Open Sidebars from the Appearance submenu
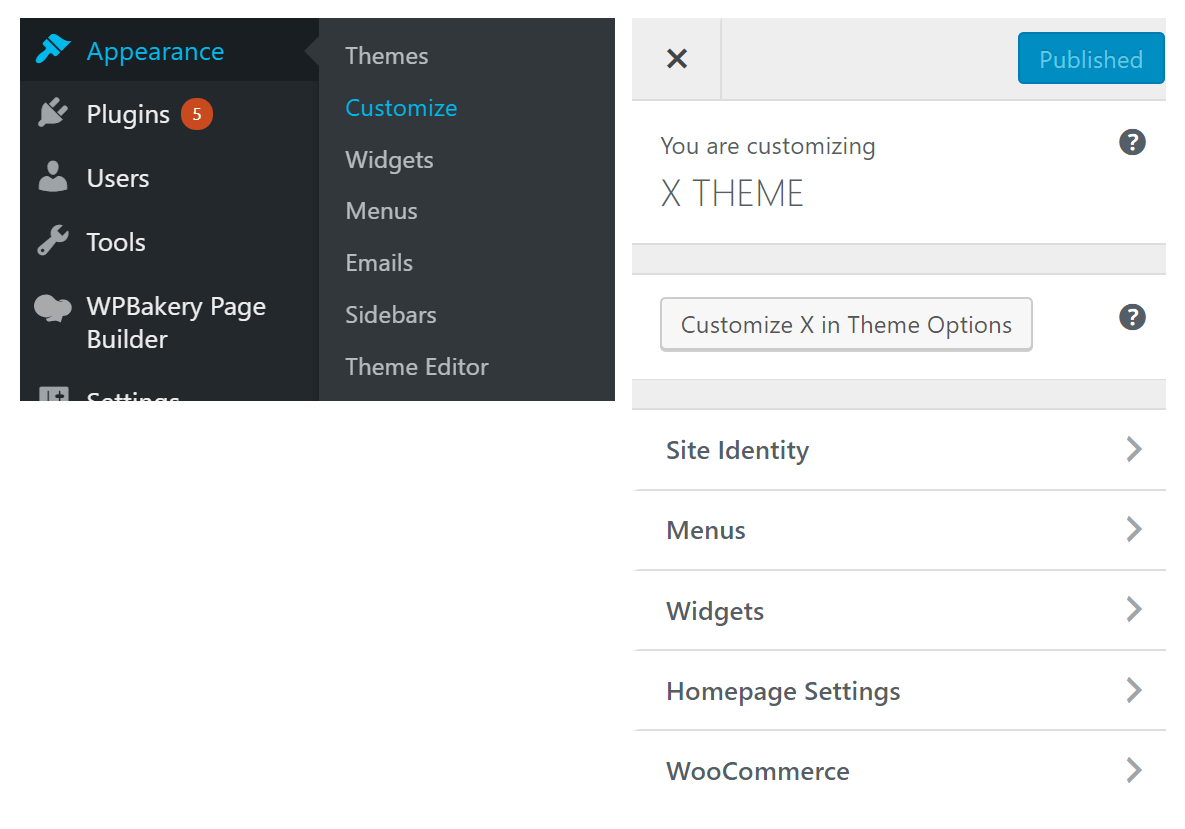 click(390, 315)
